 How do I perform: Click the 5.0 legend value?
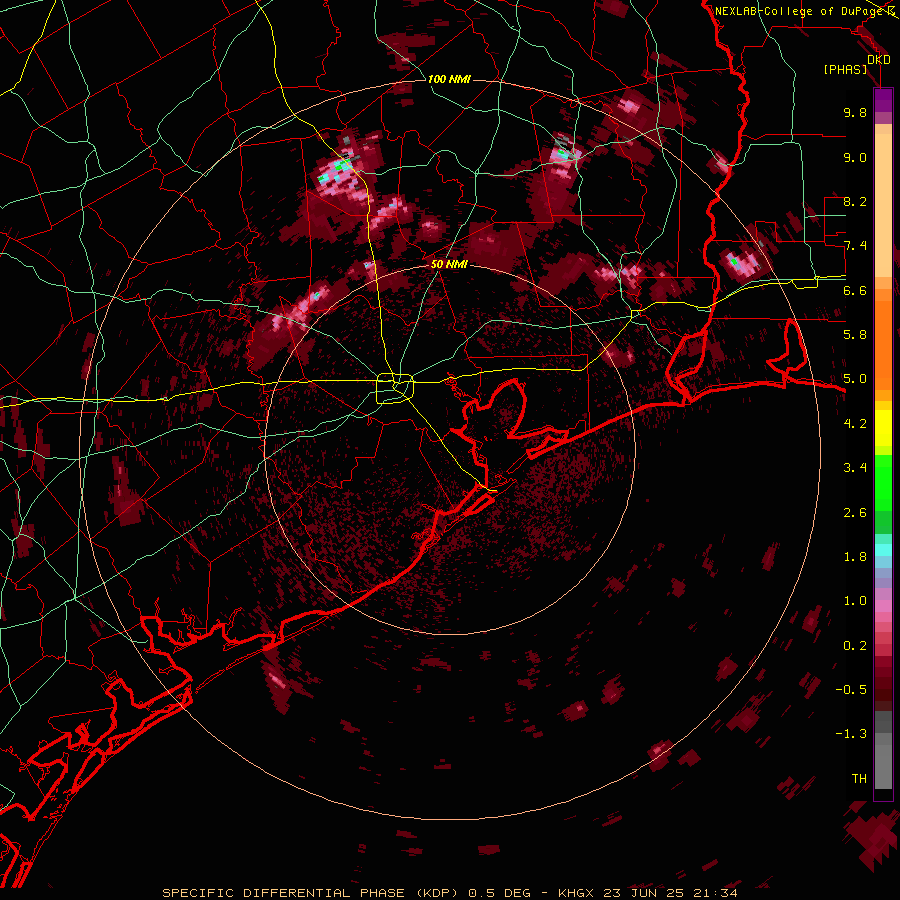[x=855, y=379]
